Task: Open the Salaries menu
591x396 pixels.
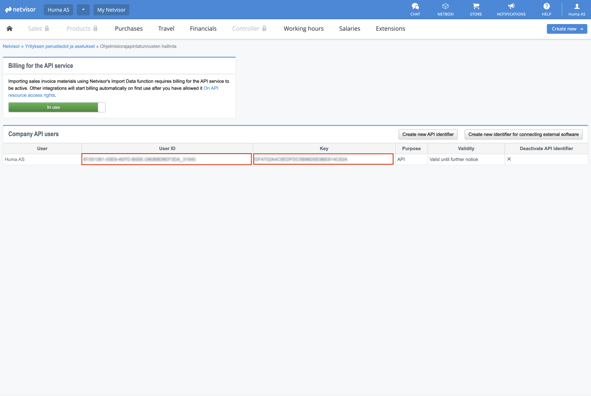Action: pos(349,28)
